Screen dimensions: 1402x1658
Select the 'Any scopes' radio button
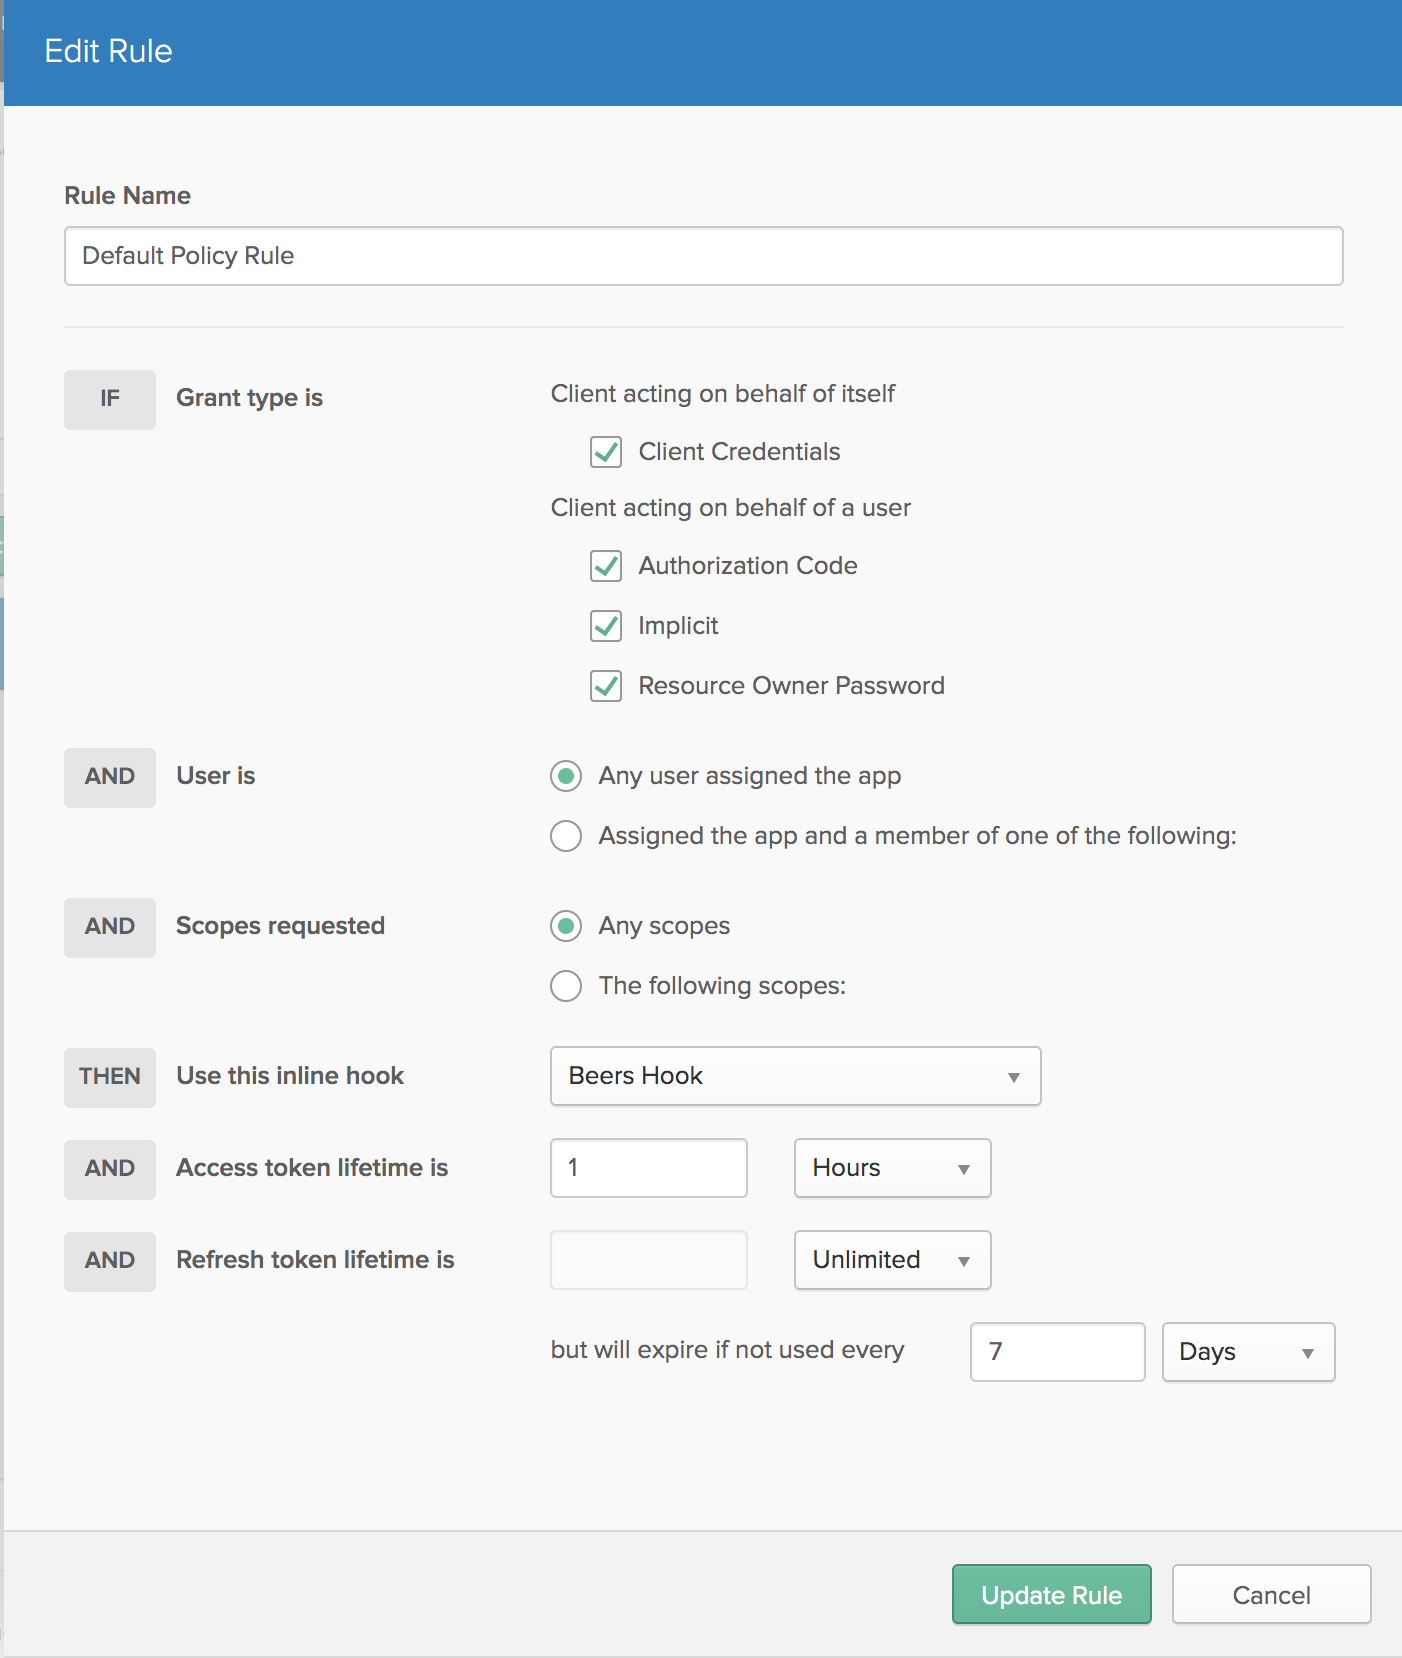point(566,926)
